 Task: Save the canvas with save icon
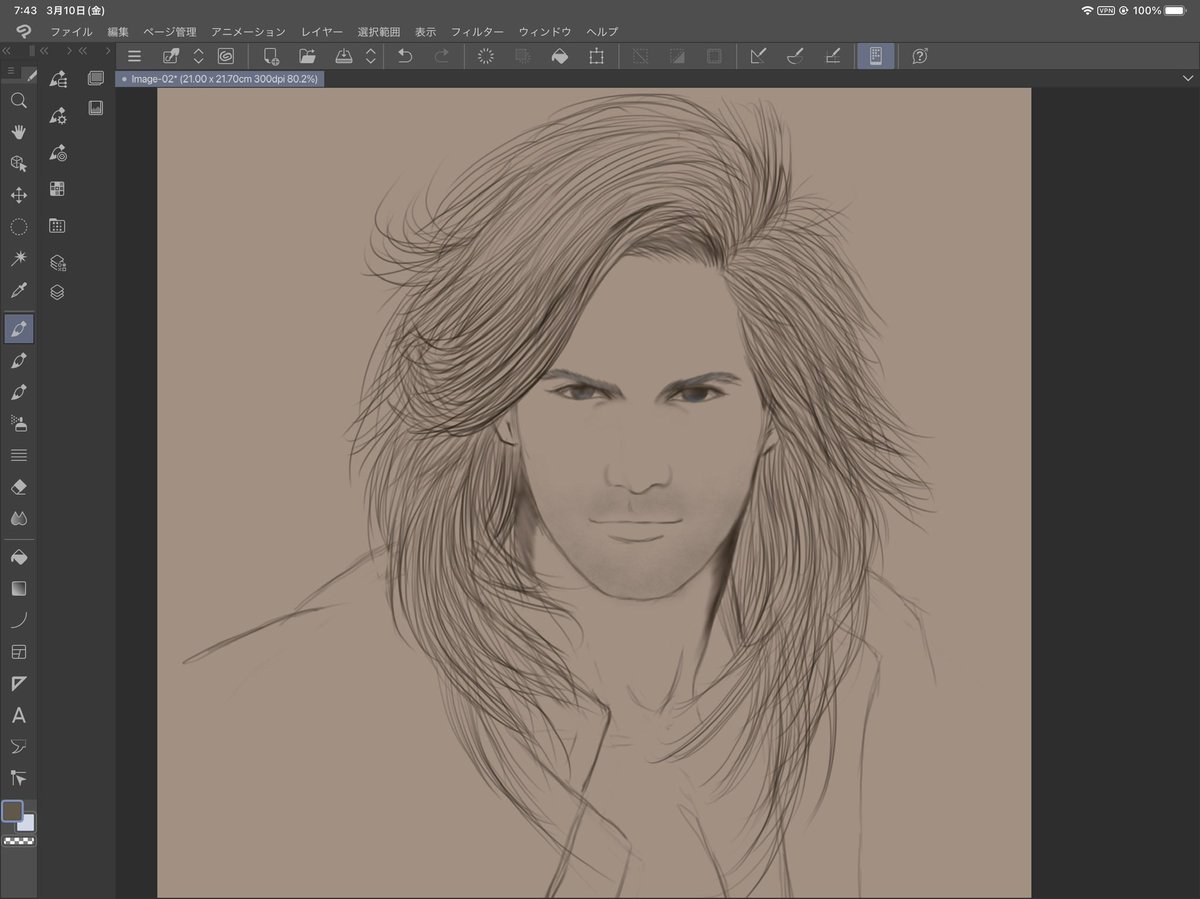[343, 56]
